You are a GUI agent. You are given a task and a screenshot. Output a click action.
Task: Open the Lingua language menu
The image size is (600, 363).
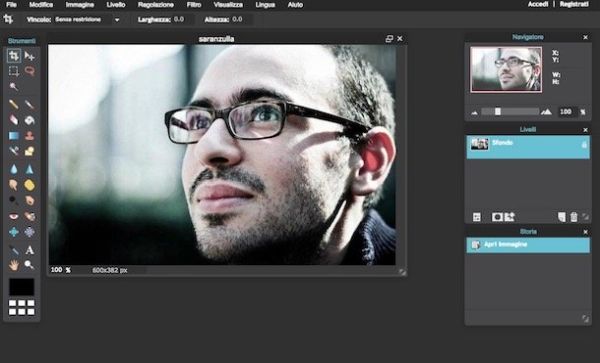tap(265, 5)
